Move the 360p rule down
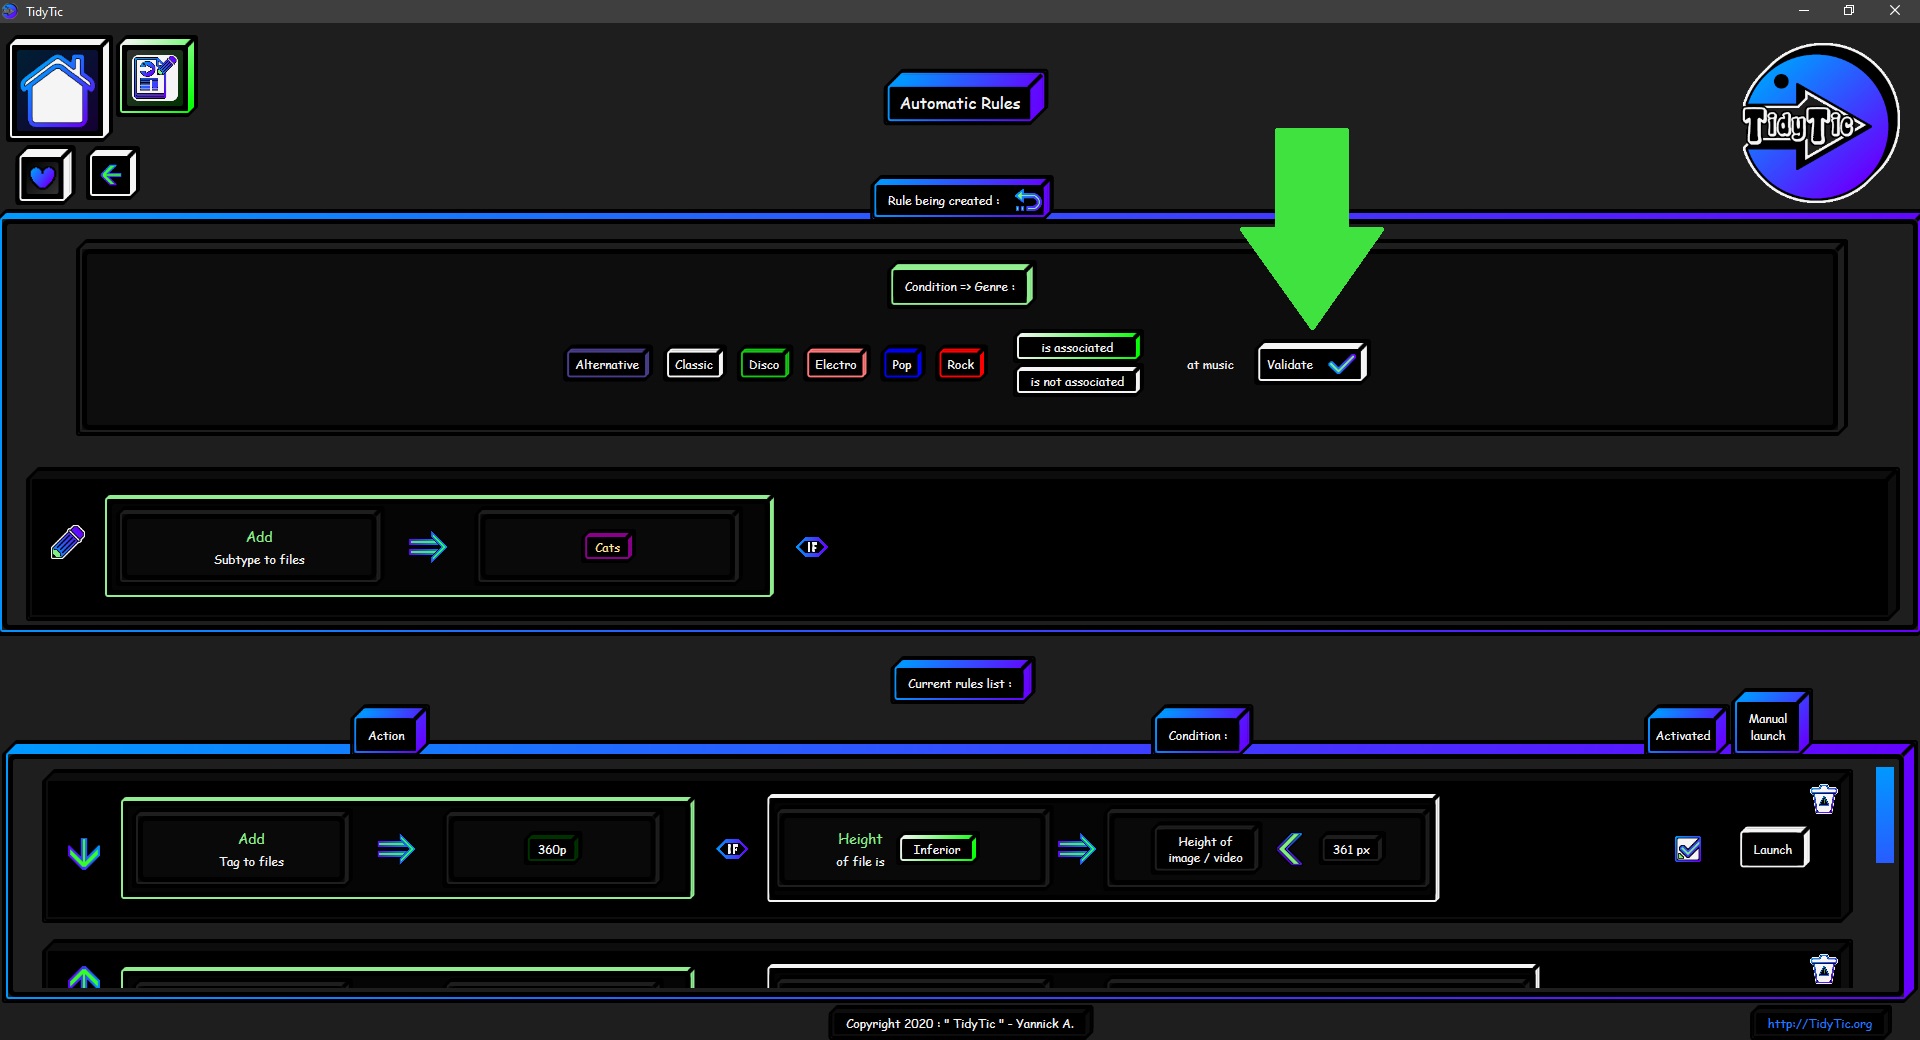This screenshot has height=1040, width=1920. pos(84,853)
